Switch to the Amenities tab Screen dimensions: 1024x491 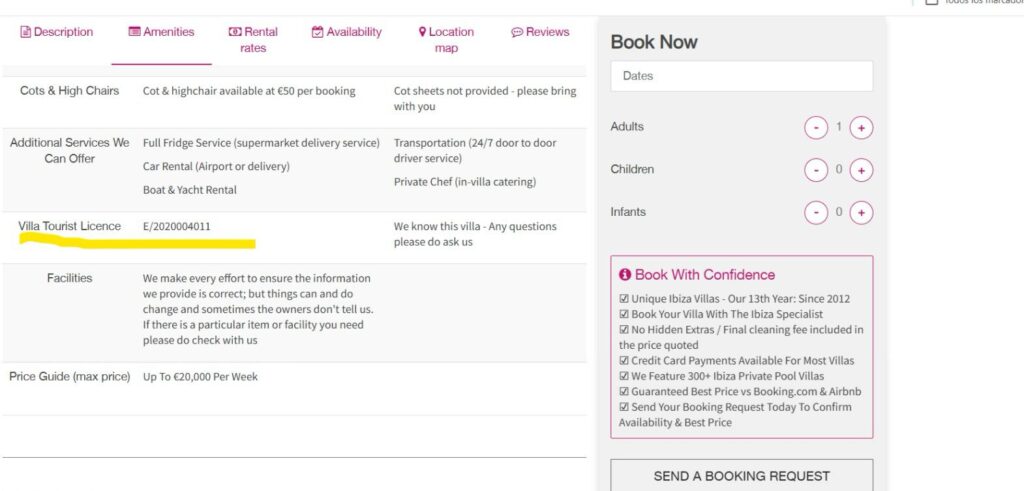(x=161, y=32)
